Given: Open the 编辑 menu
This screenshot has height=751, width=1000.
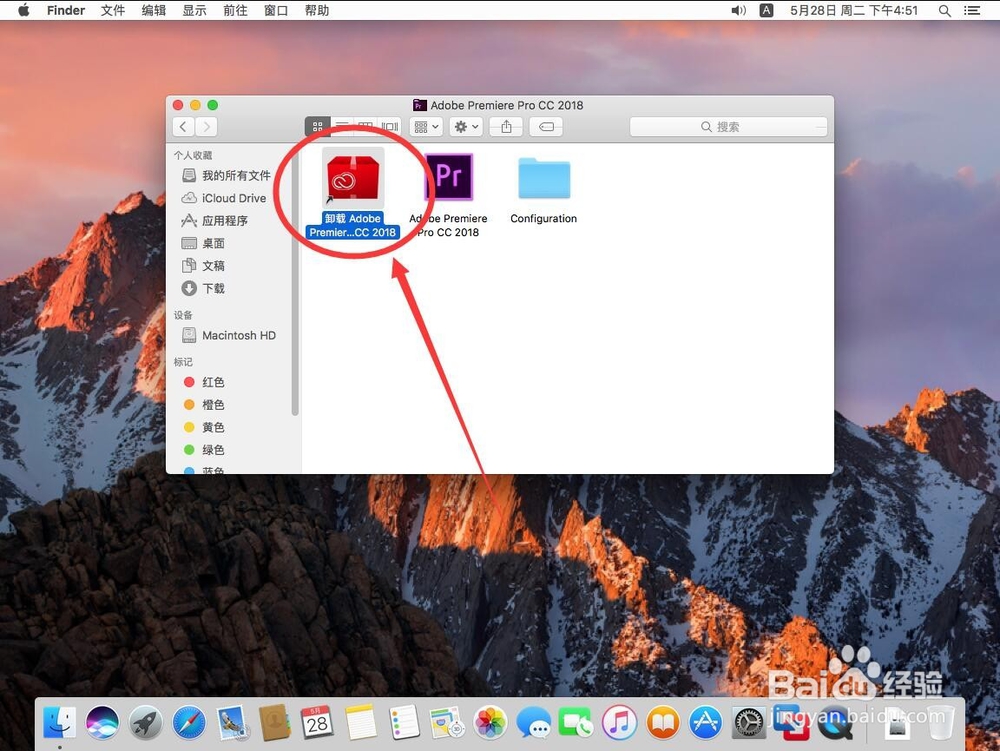Looking at the screenshot, I should [154, 10].
